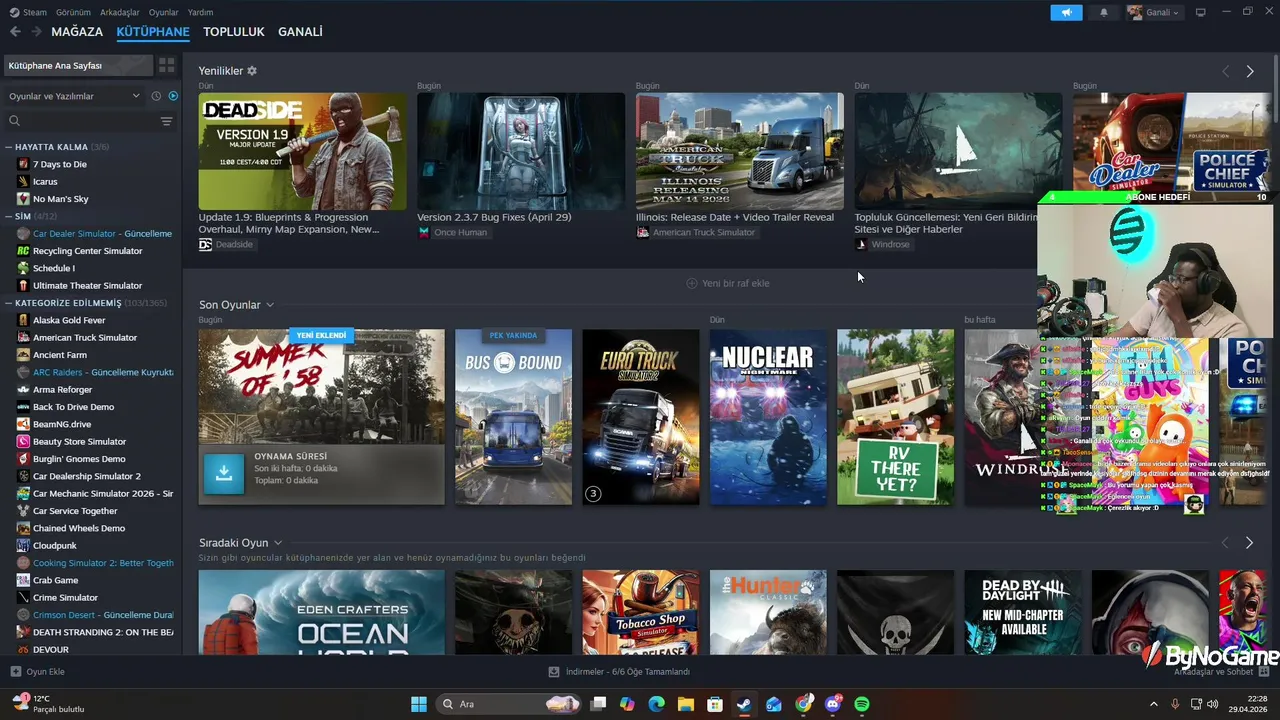
Task: Expand the Son Oyunlar shelf dropdown
Action: coord(270,305)
